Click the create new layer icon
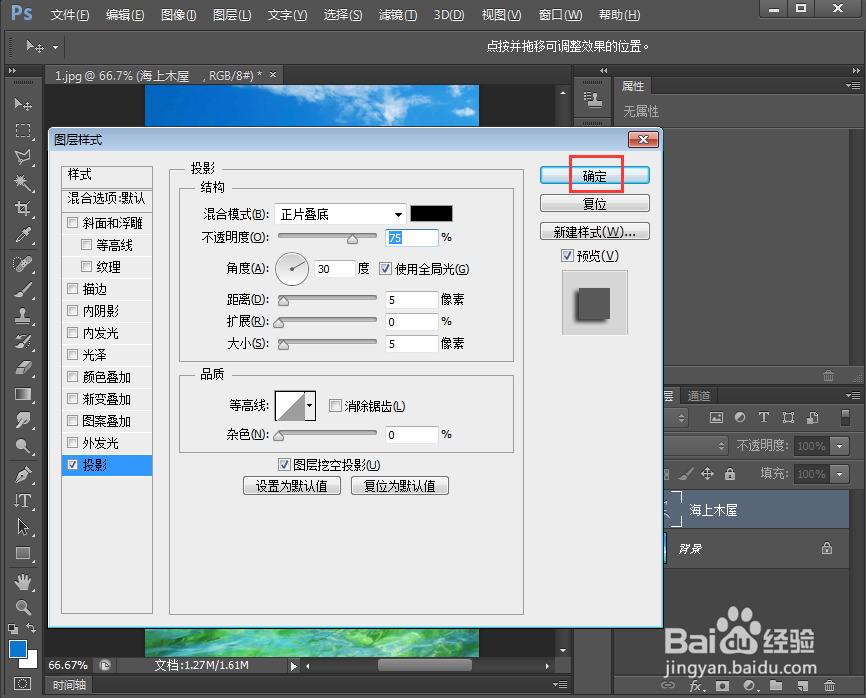 802,686
